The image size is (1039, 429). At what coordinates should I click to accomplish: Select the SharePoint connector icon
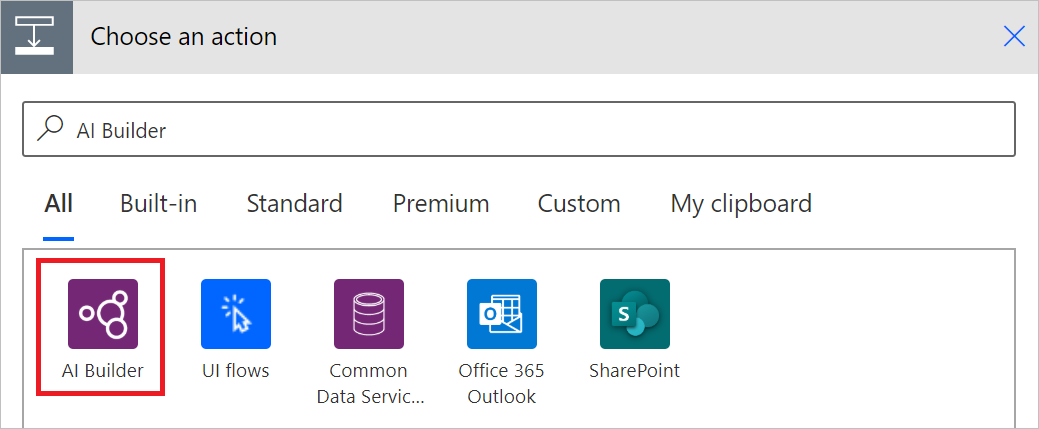[634, 313]
